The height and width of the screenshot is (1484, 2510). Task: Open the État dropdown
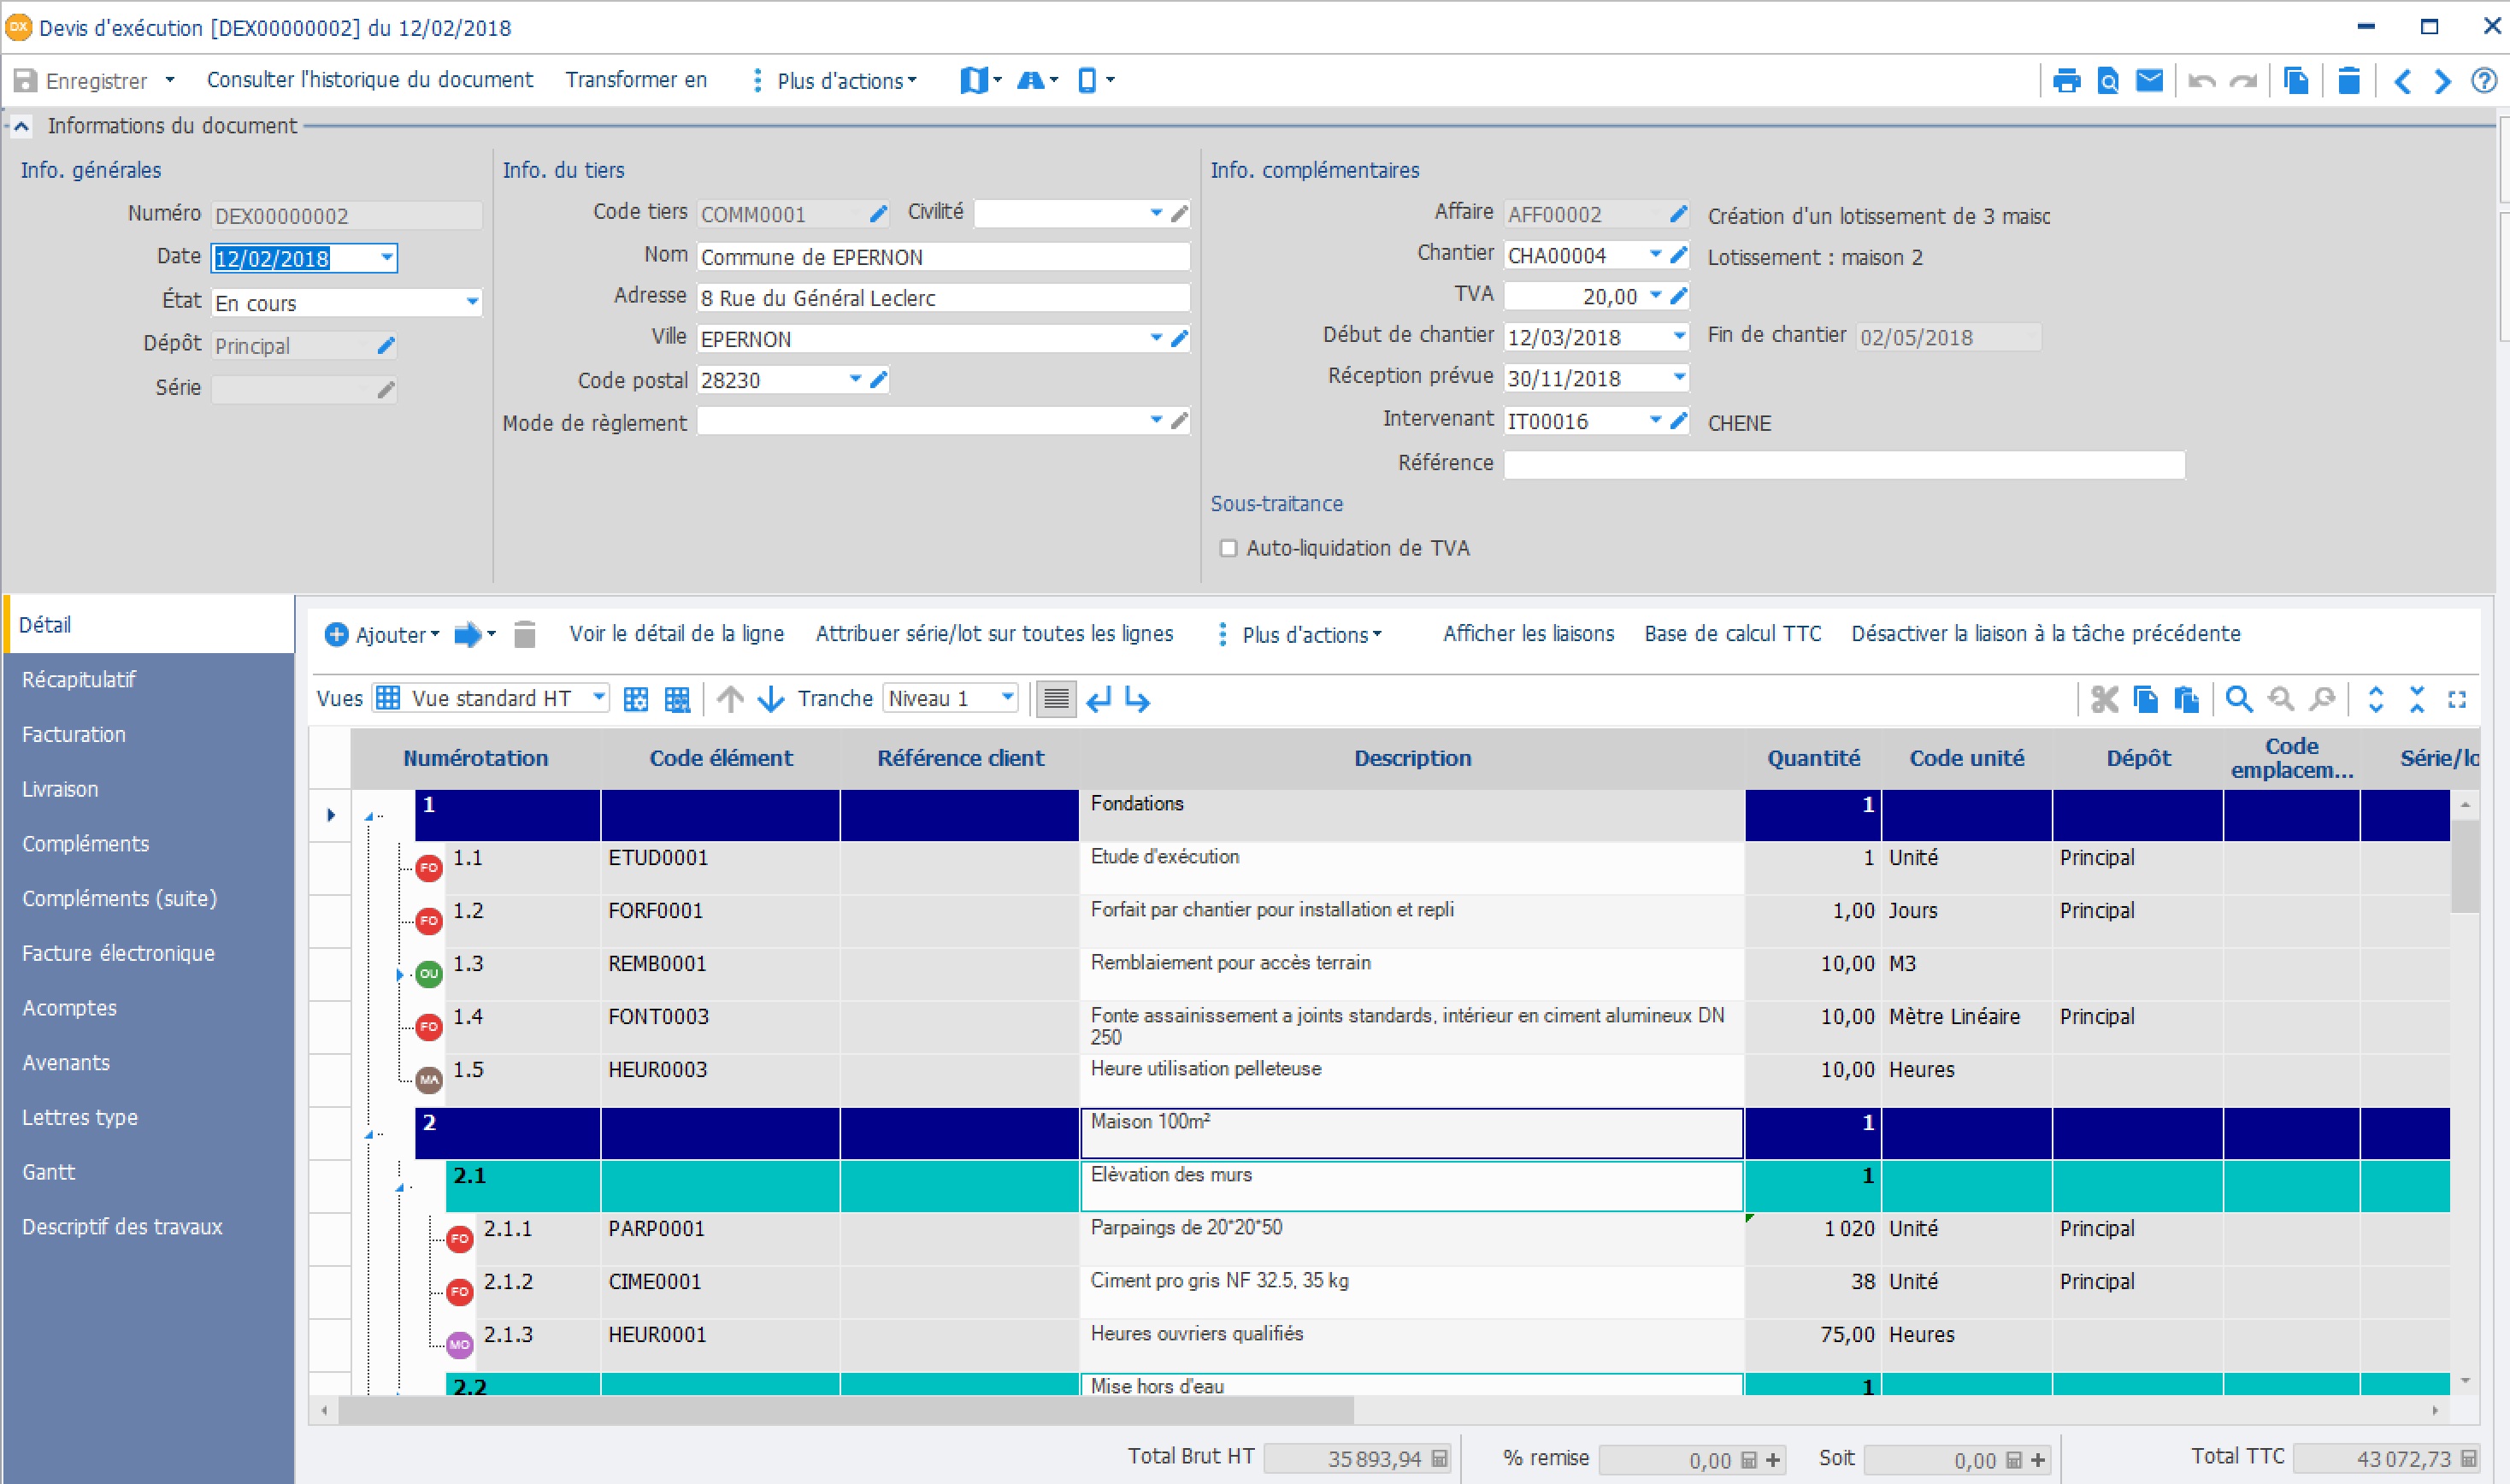pos(472,302)
